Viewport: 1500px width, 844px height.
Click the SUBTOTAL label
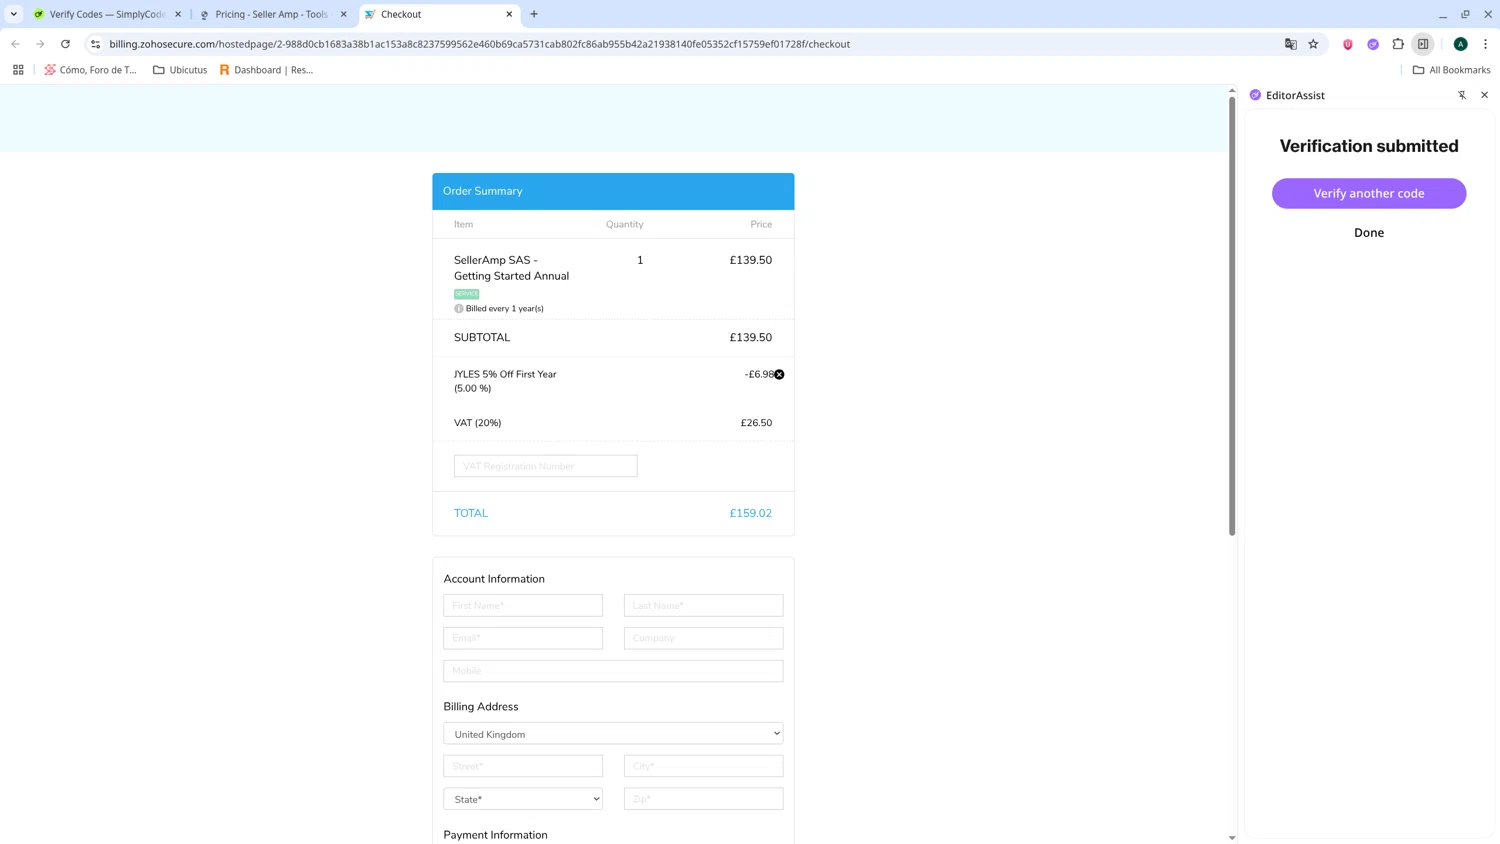point(482,338)
